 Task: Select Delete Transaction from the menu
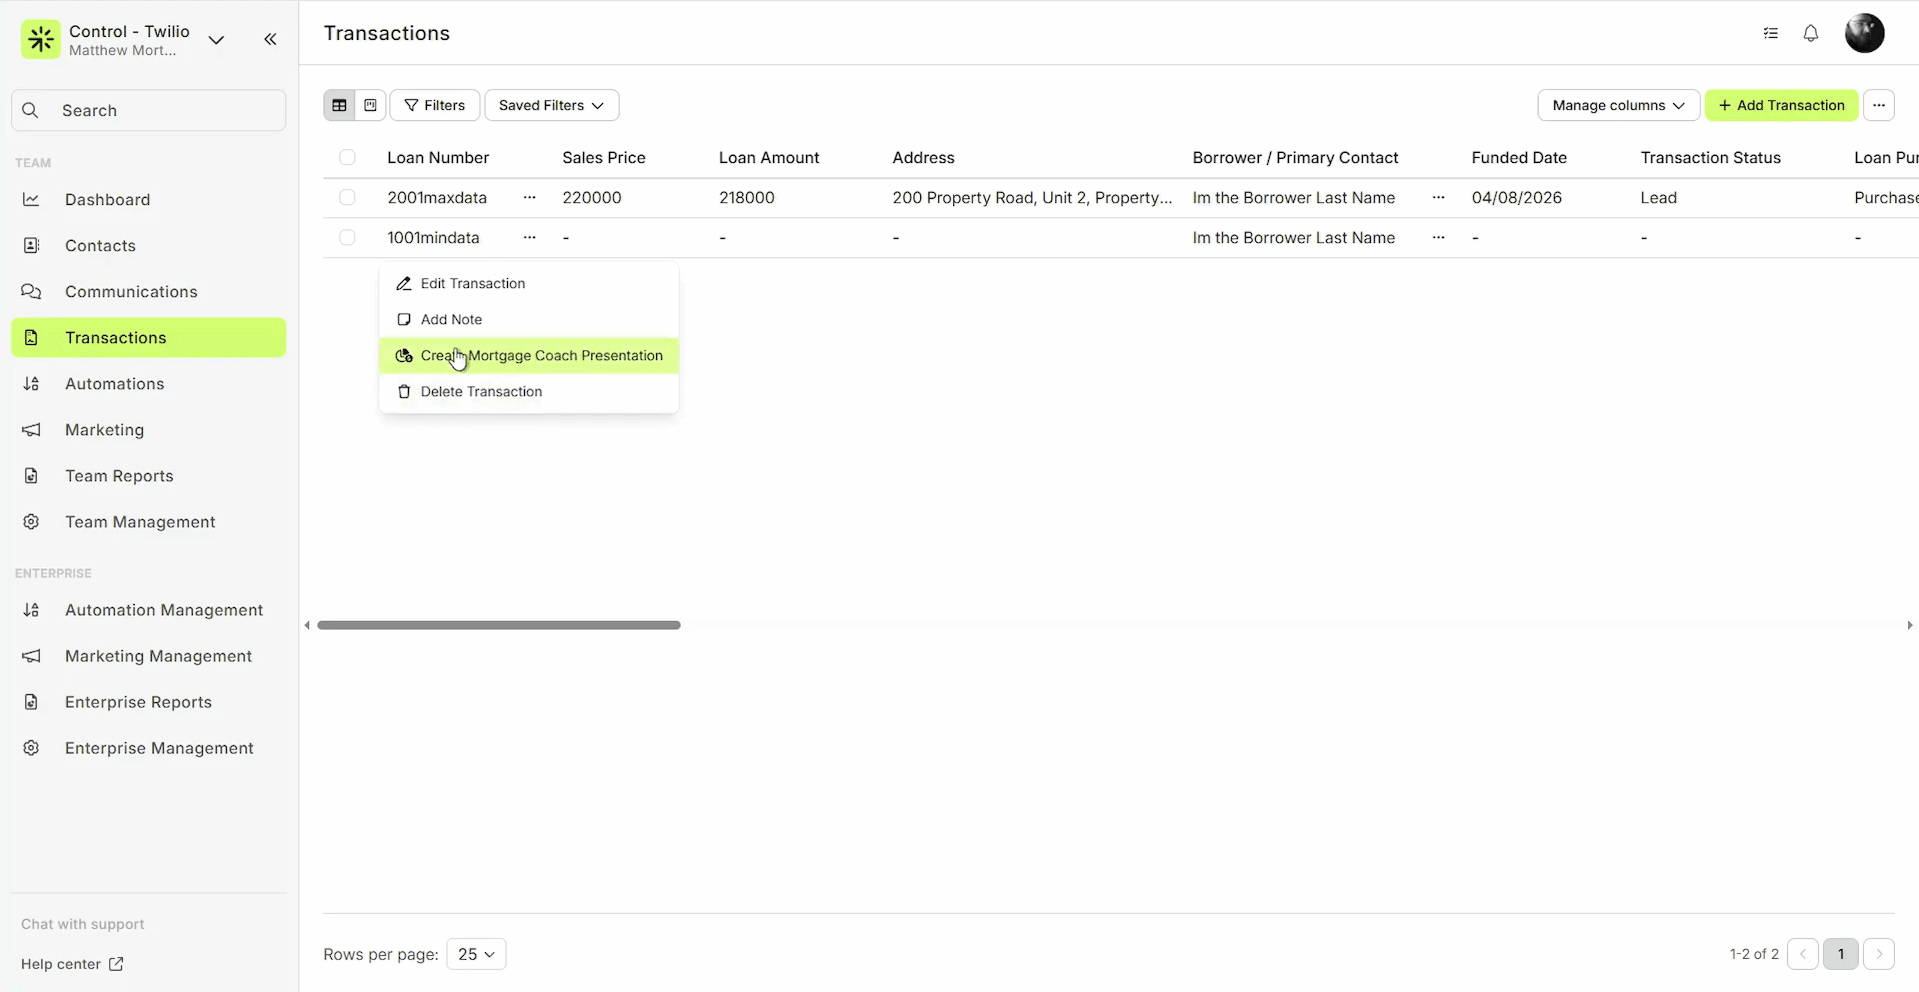[481, 391]
